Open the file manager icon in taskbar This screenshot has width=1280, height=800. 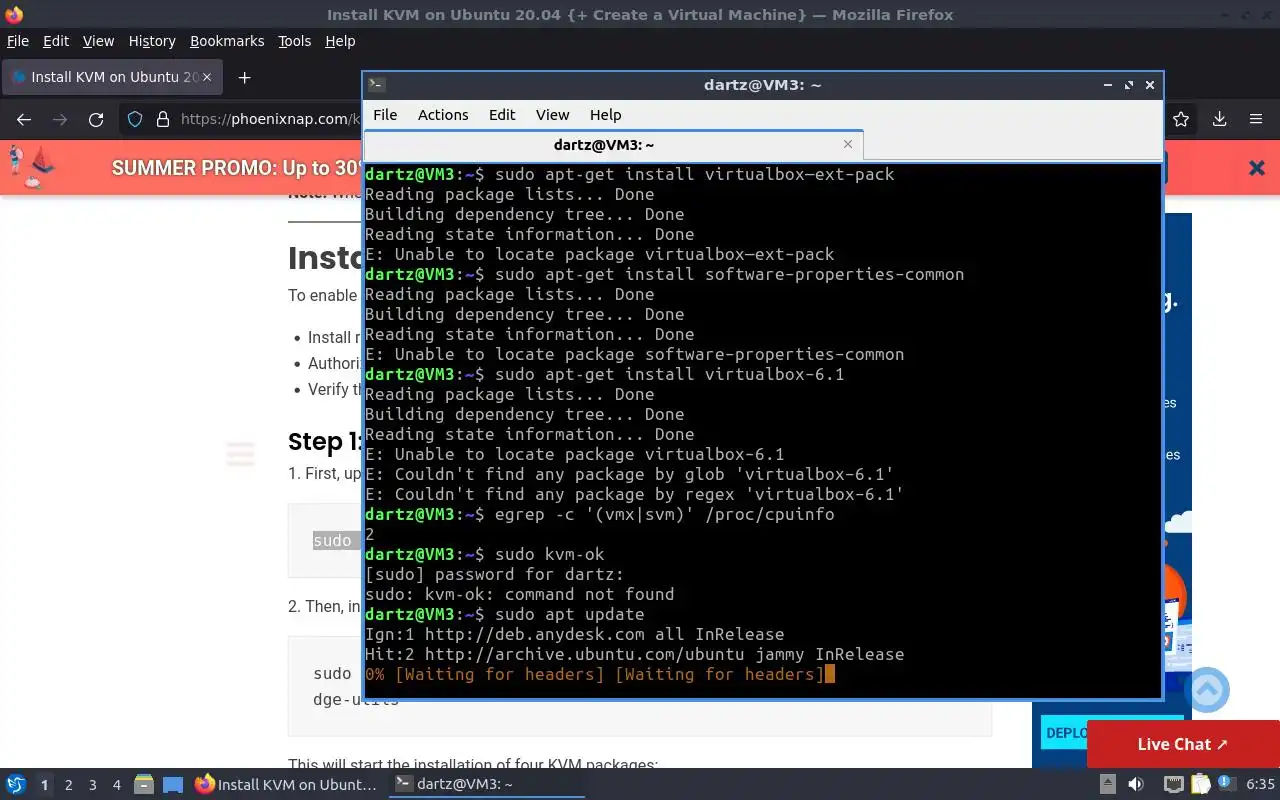(x=144, y=785)
